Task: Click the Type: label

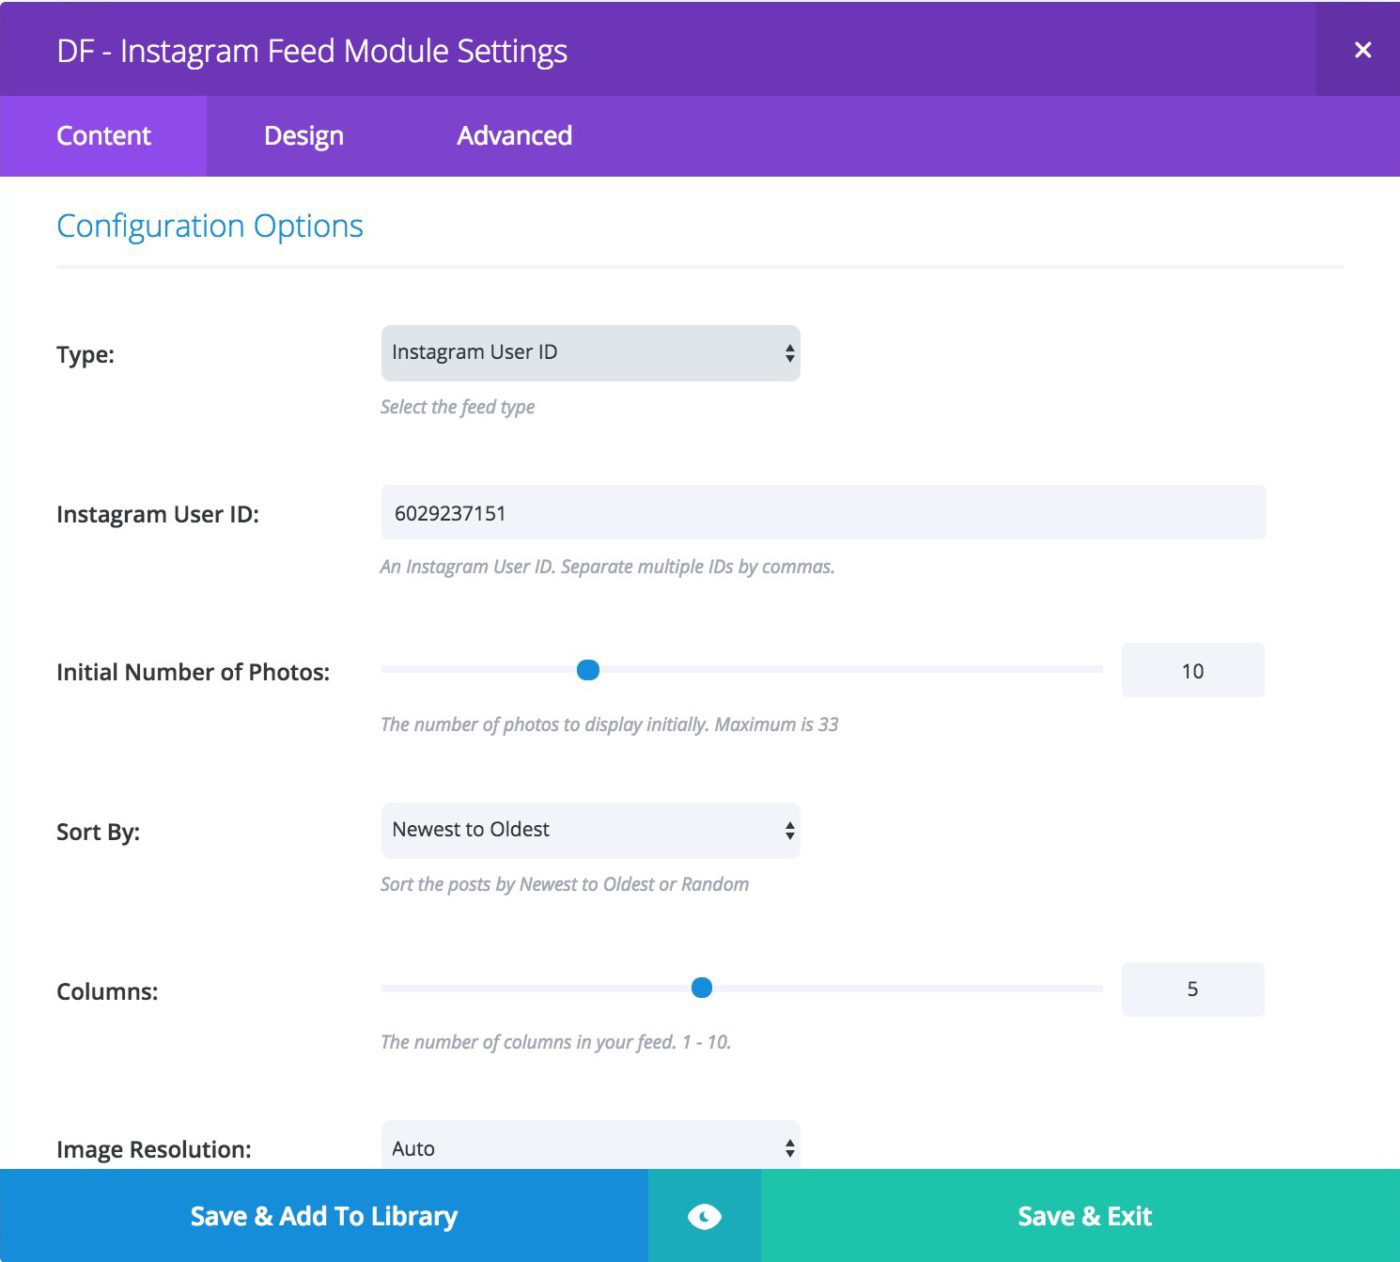Action: point(85,355)
